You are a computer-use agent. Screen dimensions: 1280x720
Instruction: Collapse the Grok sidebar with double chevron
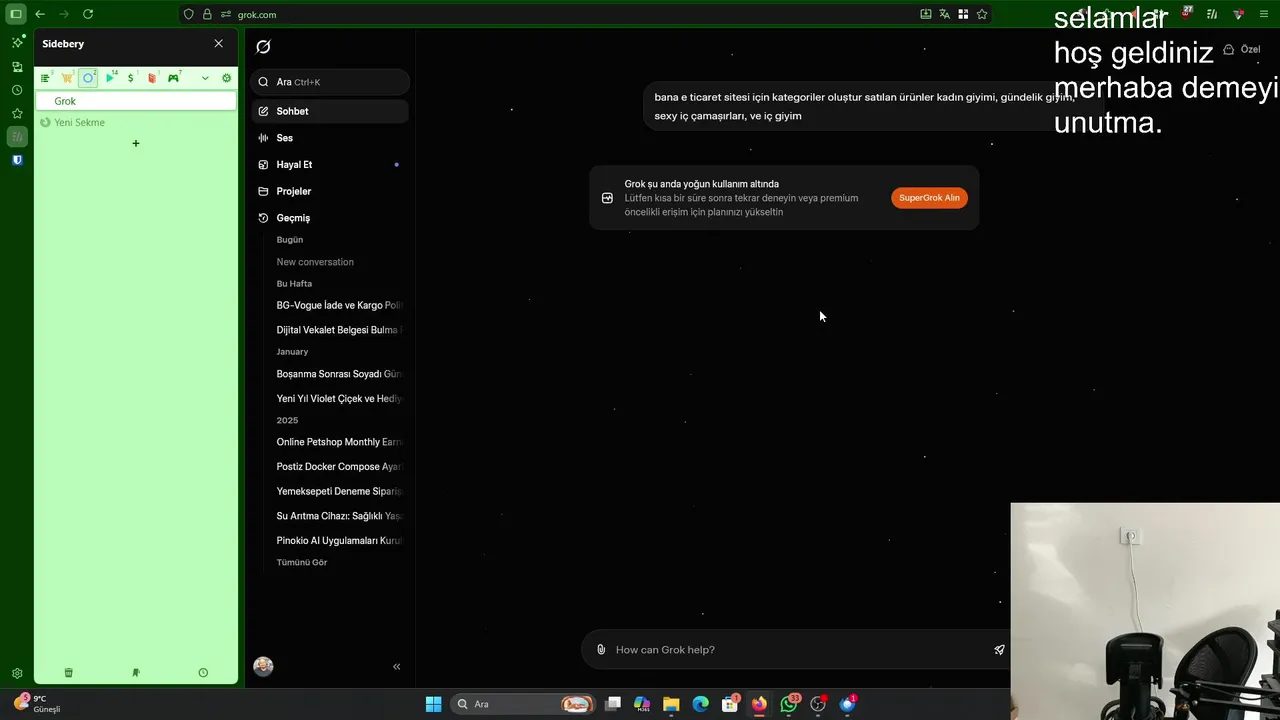pos(396,667)
